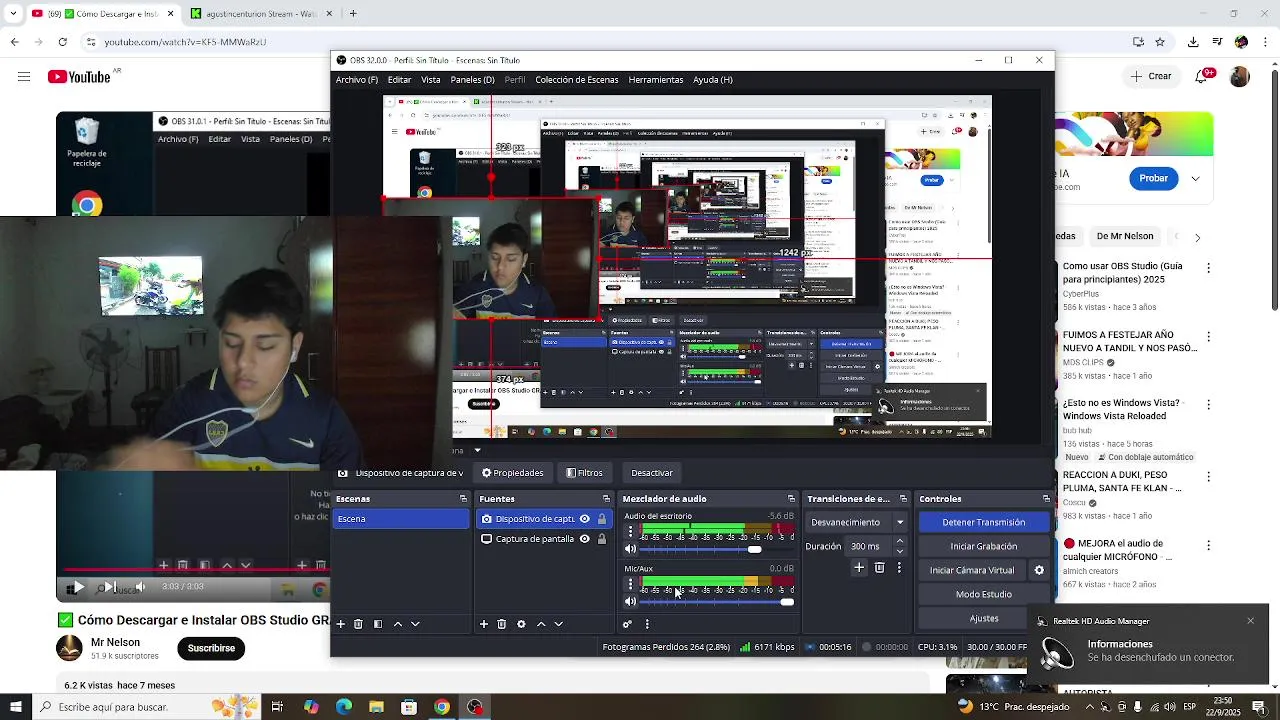The height and width of the screenshot is (720, 1280).
Task: Open Vista menu in OBS 32 window
Action: (x=431, y=80)
